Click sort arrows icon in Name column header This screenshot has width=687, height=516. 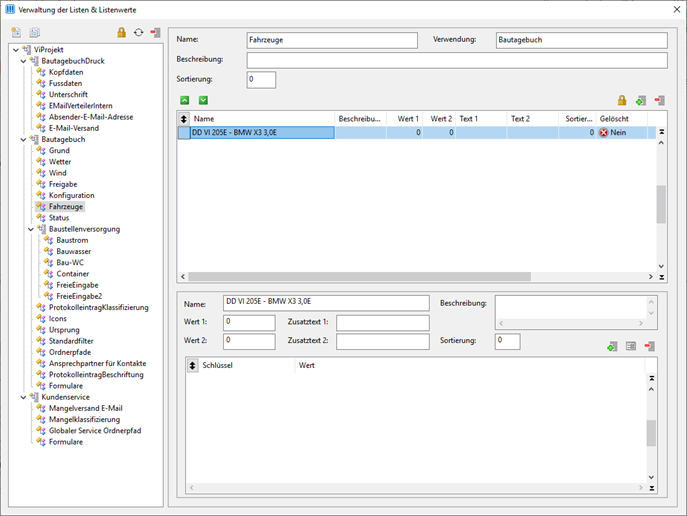click(184, 119)
